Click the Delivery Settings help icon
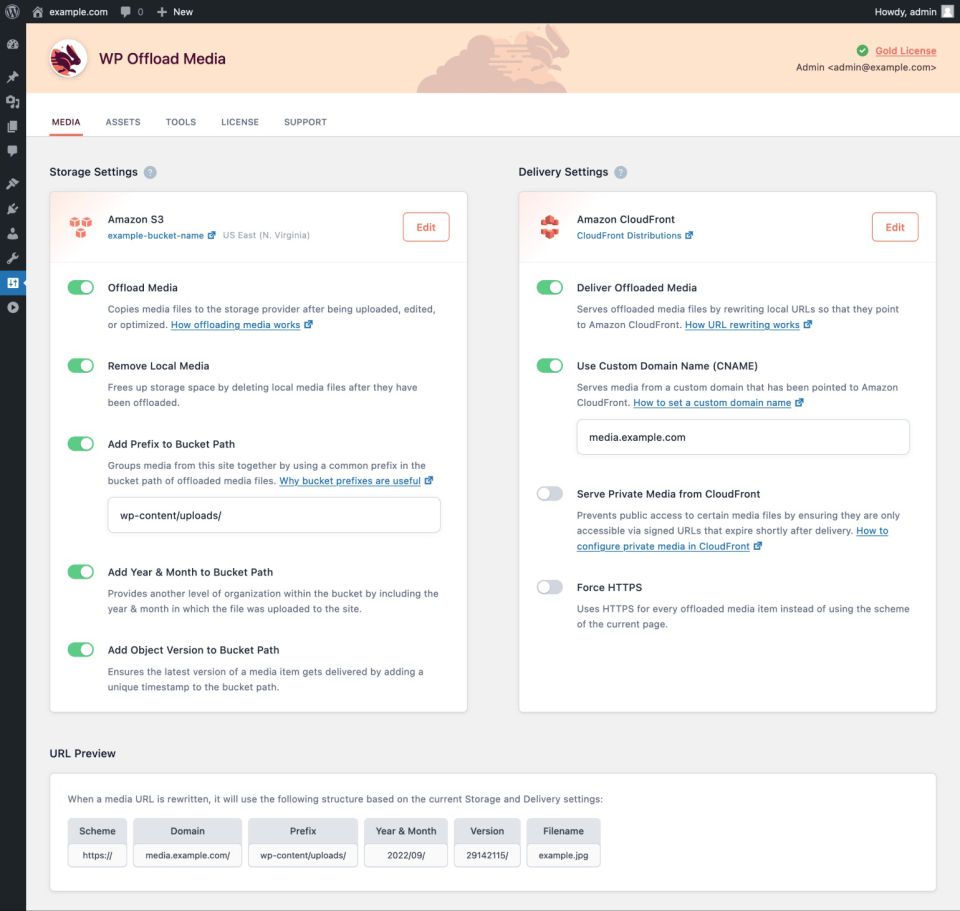The width and height of the screenshot is (960, 911). (620, 172)
